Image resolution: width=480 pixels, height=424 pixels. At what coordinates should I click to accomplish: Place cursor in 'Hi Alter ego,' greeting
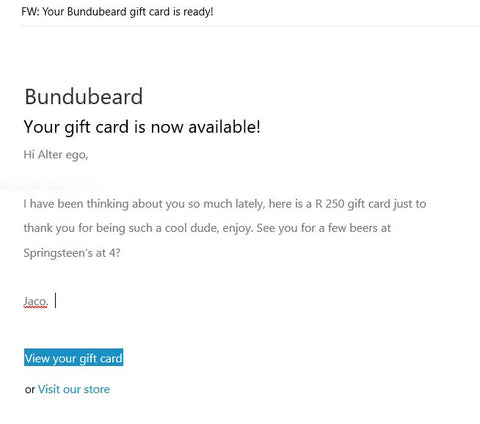coord(56,155)
